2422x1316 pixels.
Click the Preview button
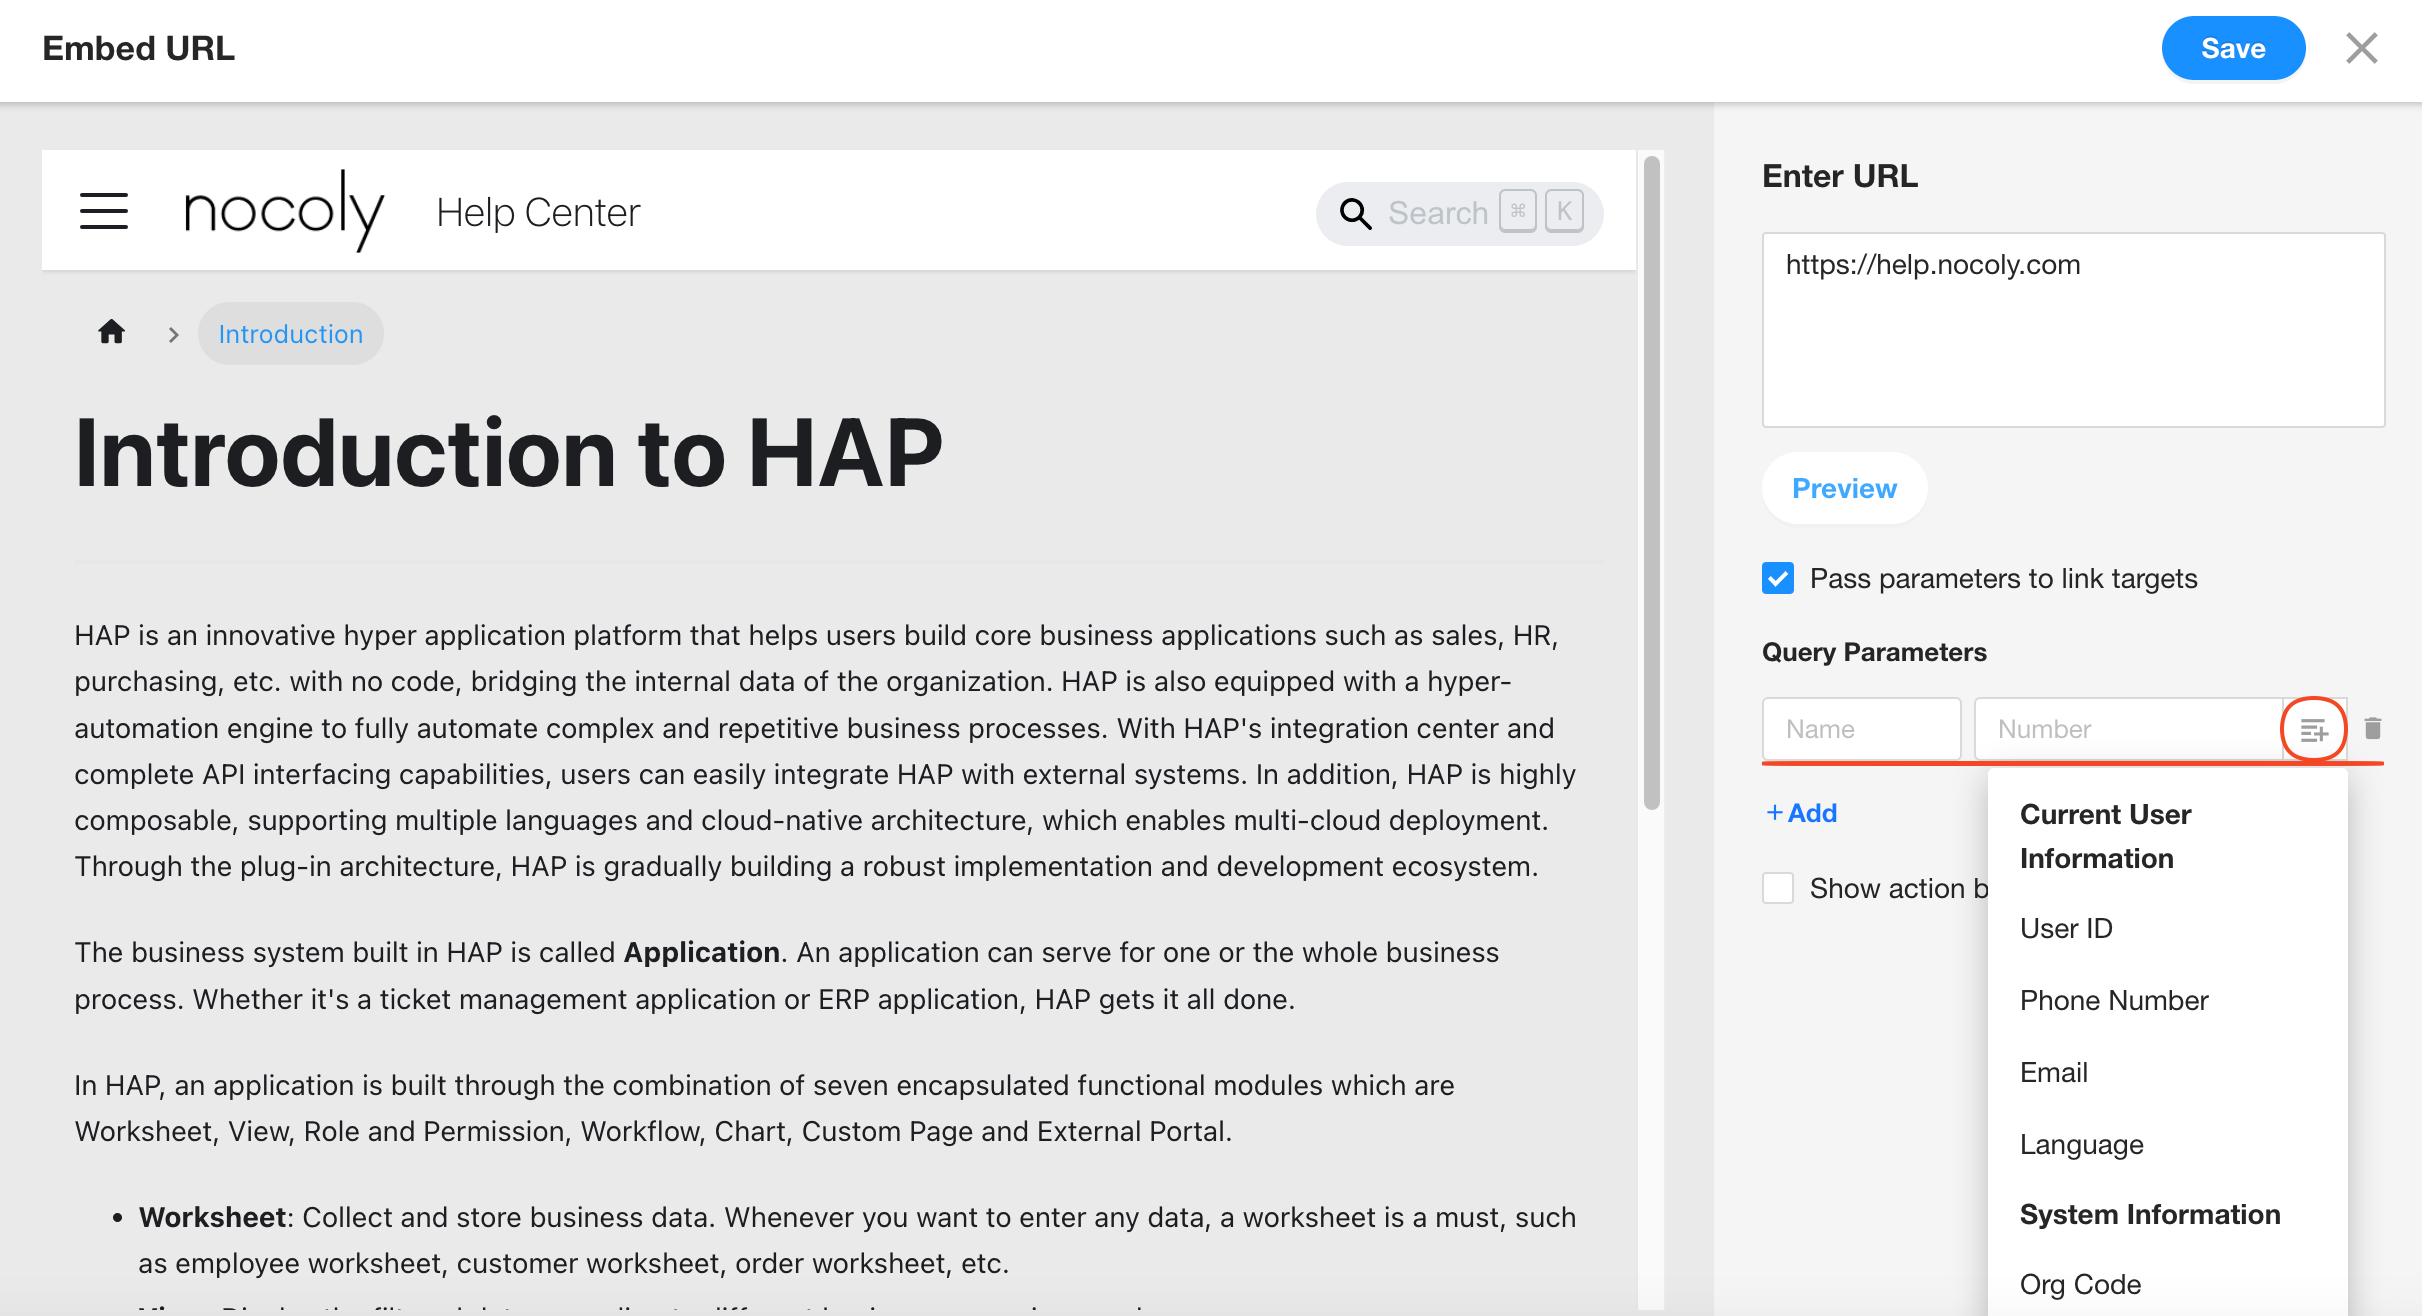pyautogui.click(x=1843, y=488)
